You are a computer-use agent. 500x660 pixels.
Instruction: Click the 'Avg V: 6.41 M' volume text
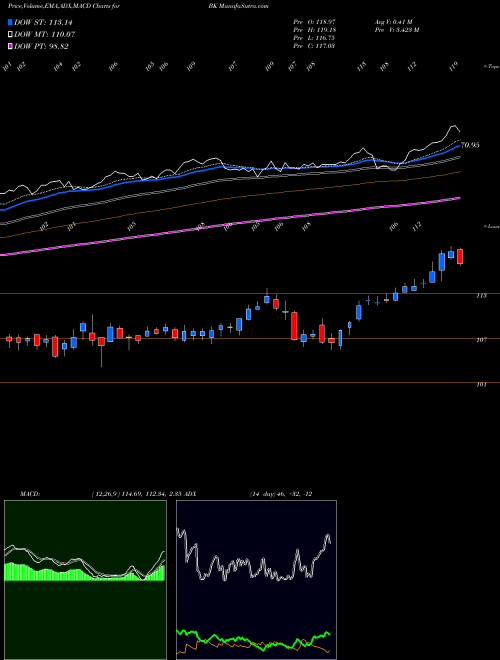tap(394, 22)
